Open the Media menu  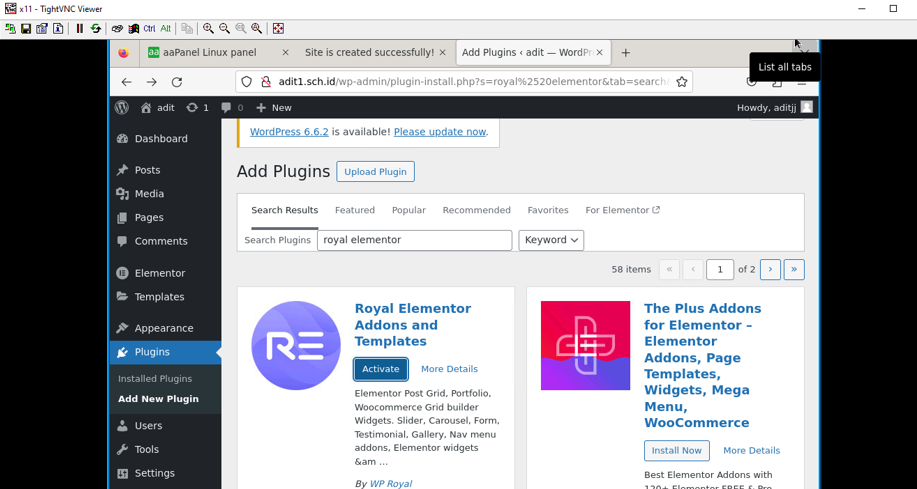click(166, 194)
